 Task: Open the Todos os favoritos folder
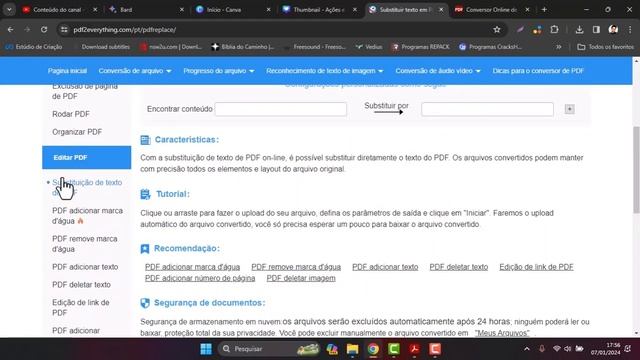[x=606, y=47]
